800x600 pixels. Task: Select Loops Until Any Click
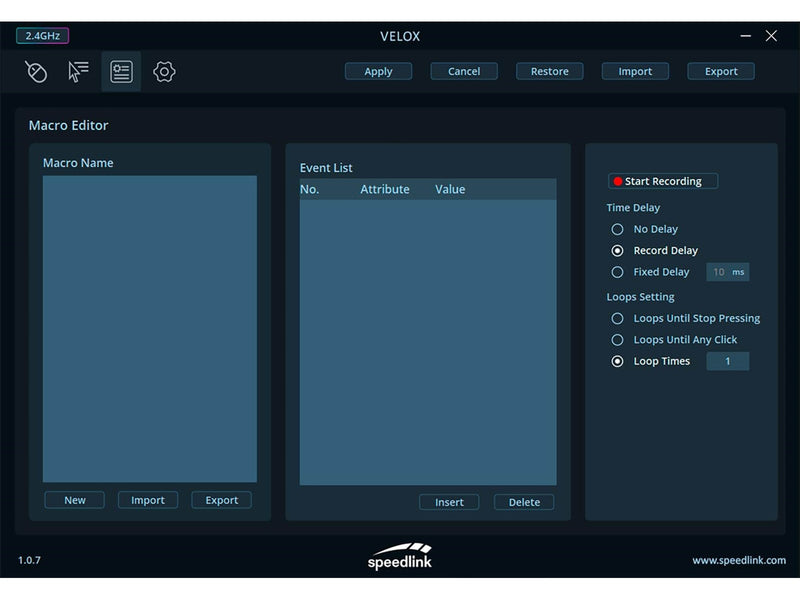617,340
